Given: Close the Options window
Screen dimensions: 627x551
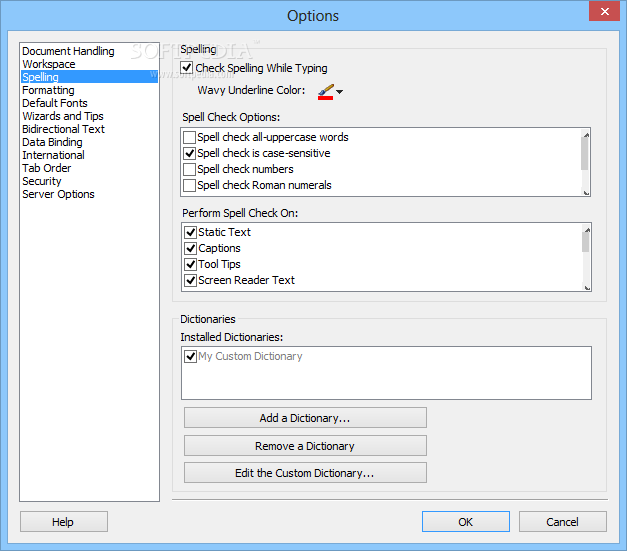Looking at the screenshot, I should (604, 11).
